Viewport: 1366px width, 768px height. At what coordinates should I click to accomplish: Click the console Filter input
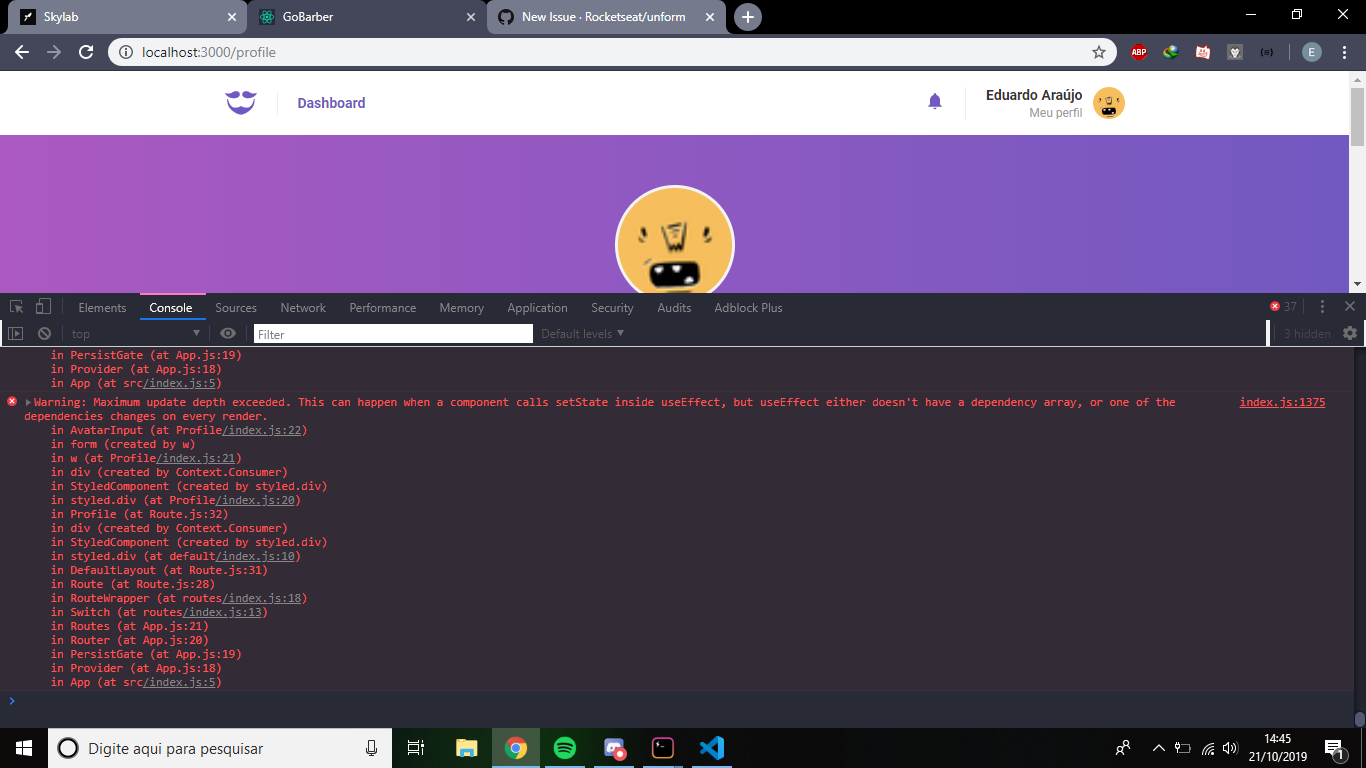(x=393, y=335)
